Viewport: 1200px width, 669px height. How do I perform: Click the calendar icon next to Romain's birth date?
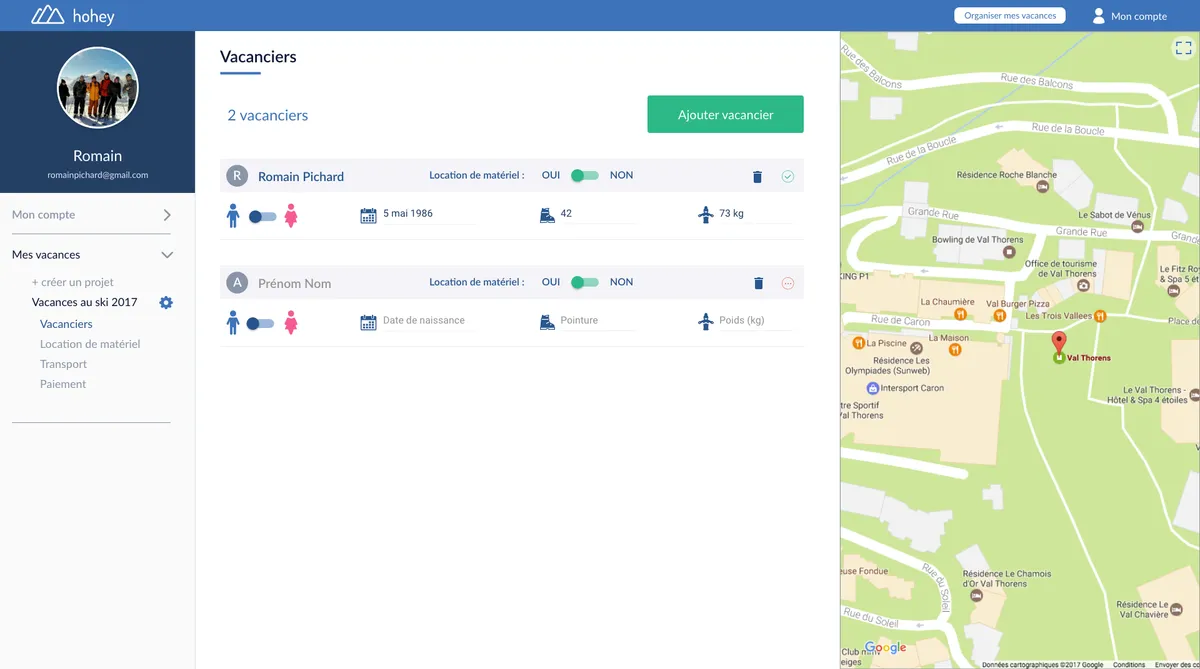coord(367,213)
